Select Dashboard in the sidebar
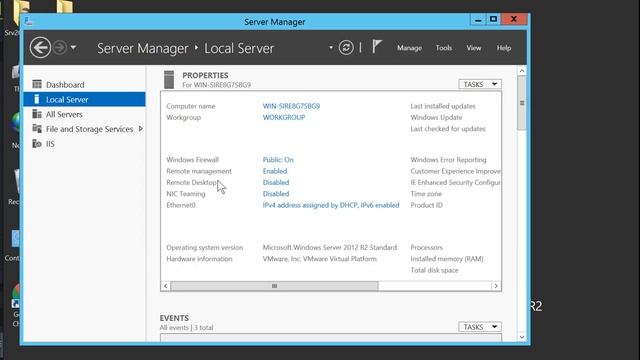This screenshot has width=640, height=360. coord(84,84)
